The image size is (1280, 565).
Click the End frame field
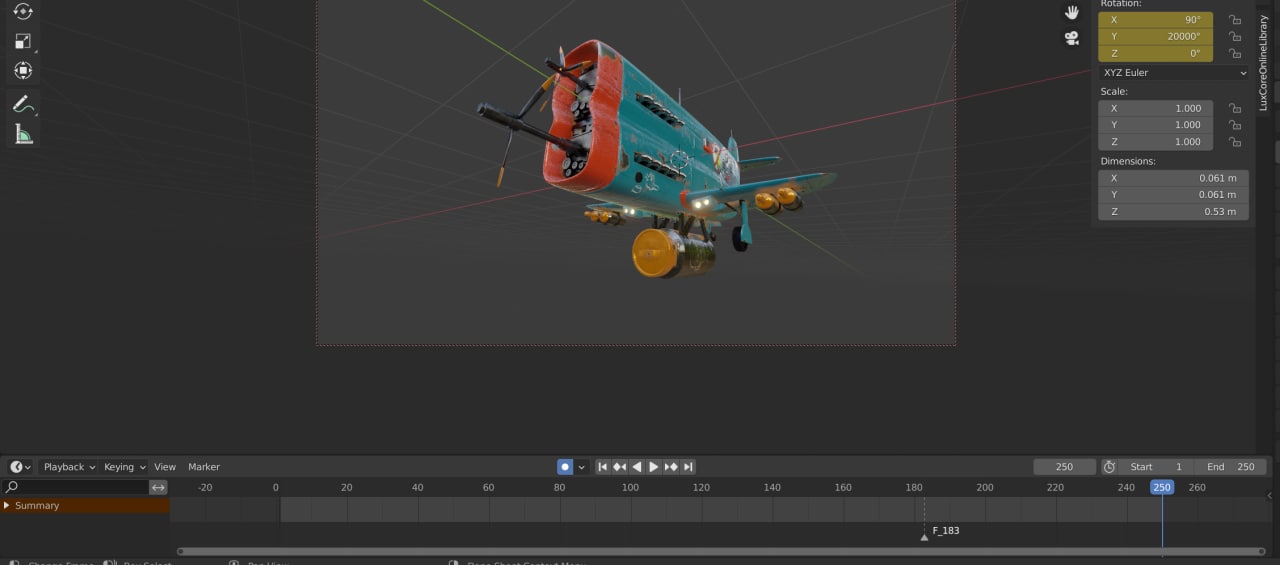(x=1230, y=467)
